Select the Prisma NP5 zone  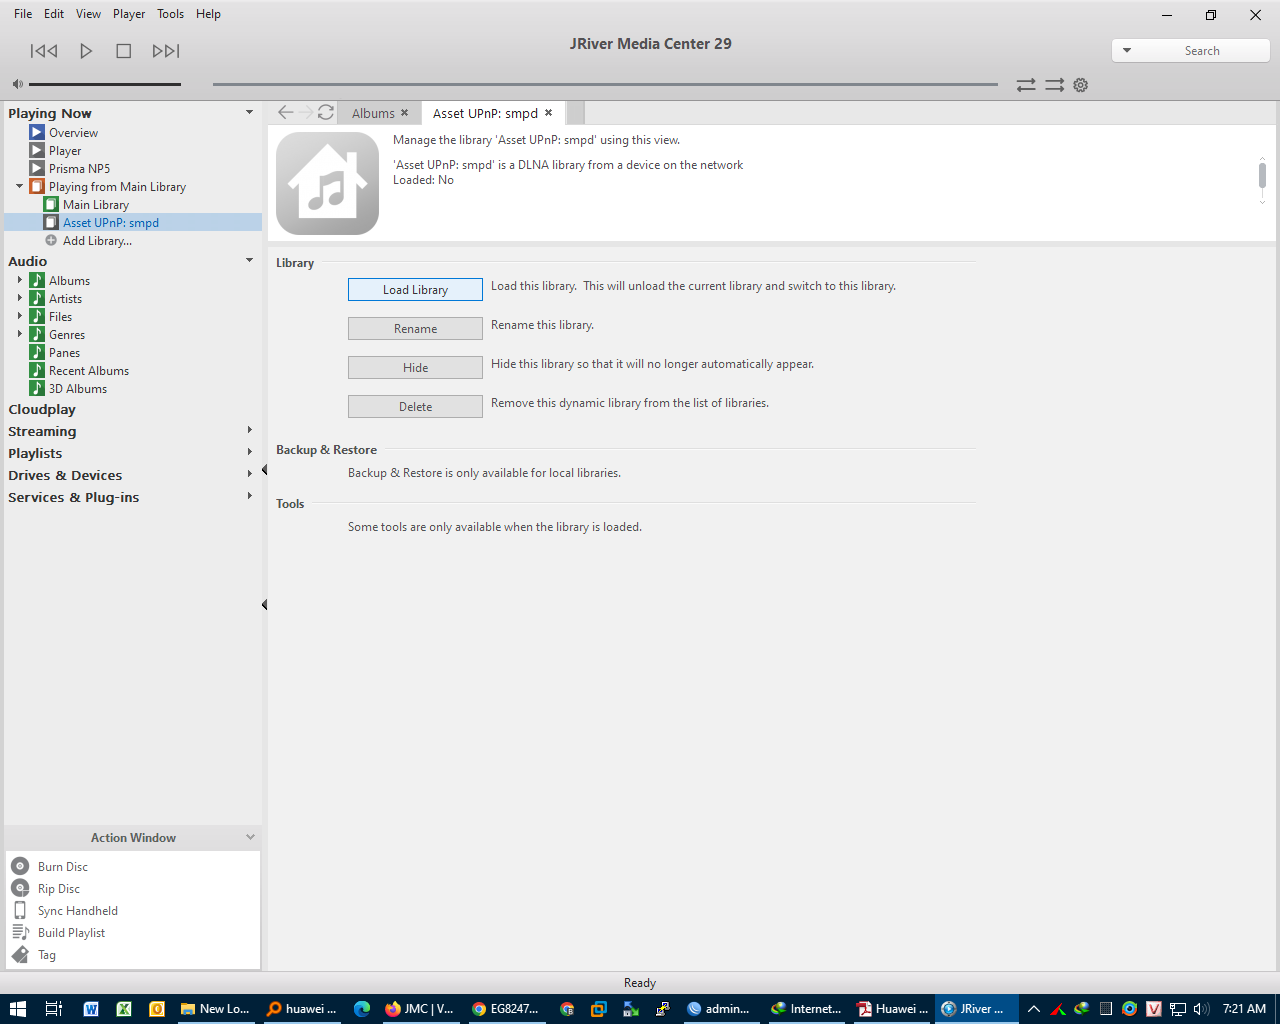click(x=79, y=168)
